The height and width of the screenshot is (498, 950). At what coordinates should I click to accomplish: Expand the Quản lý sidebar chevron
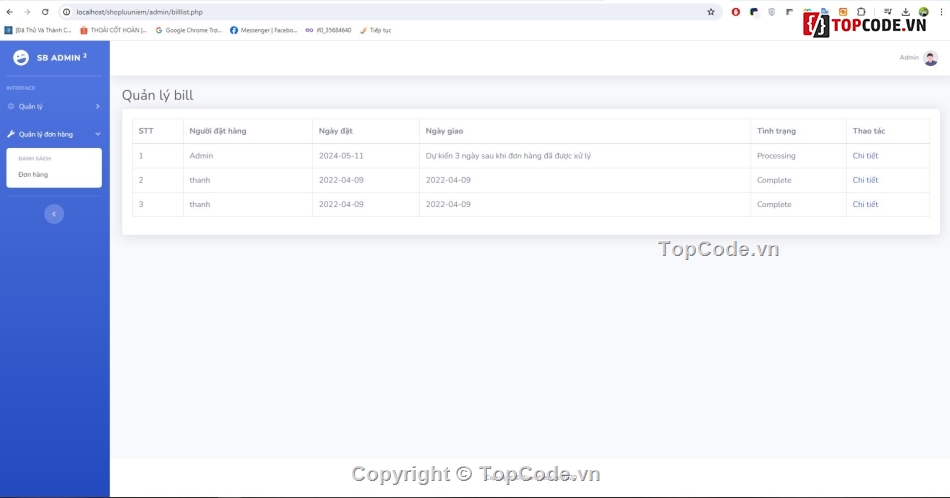(97, 106)
